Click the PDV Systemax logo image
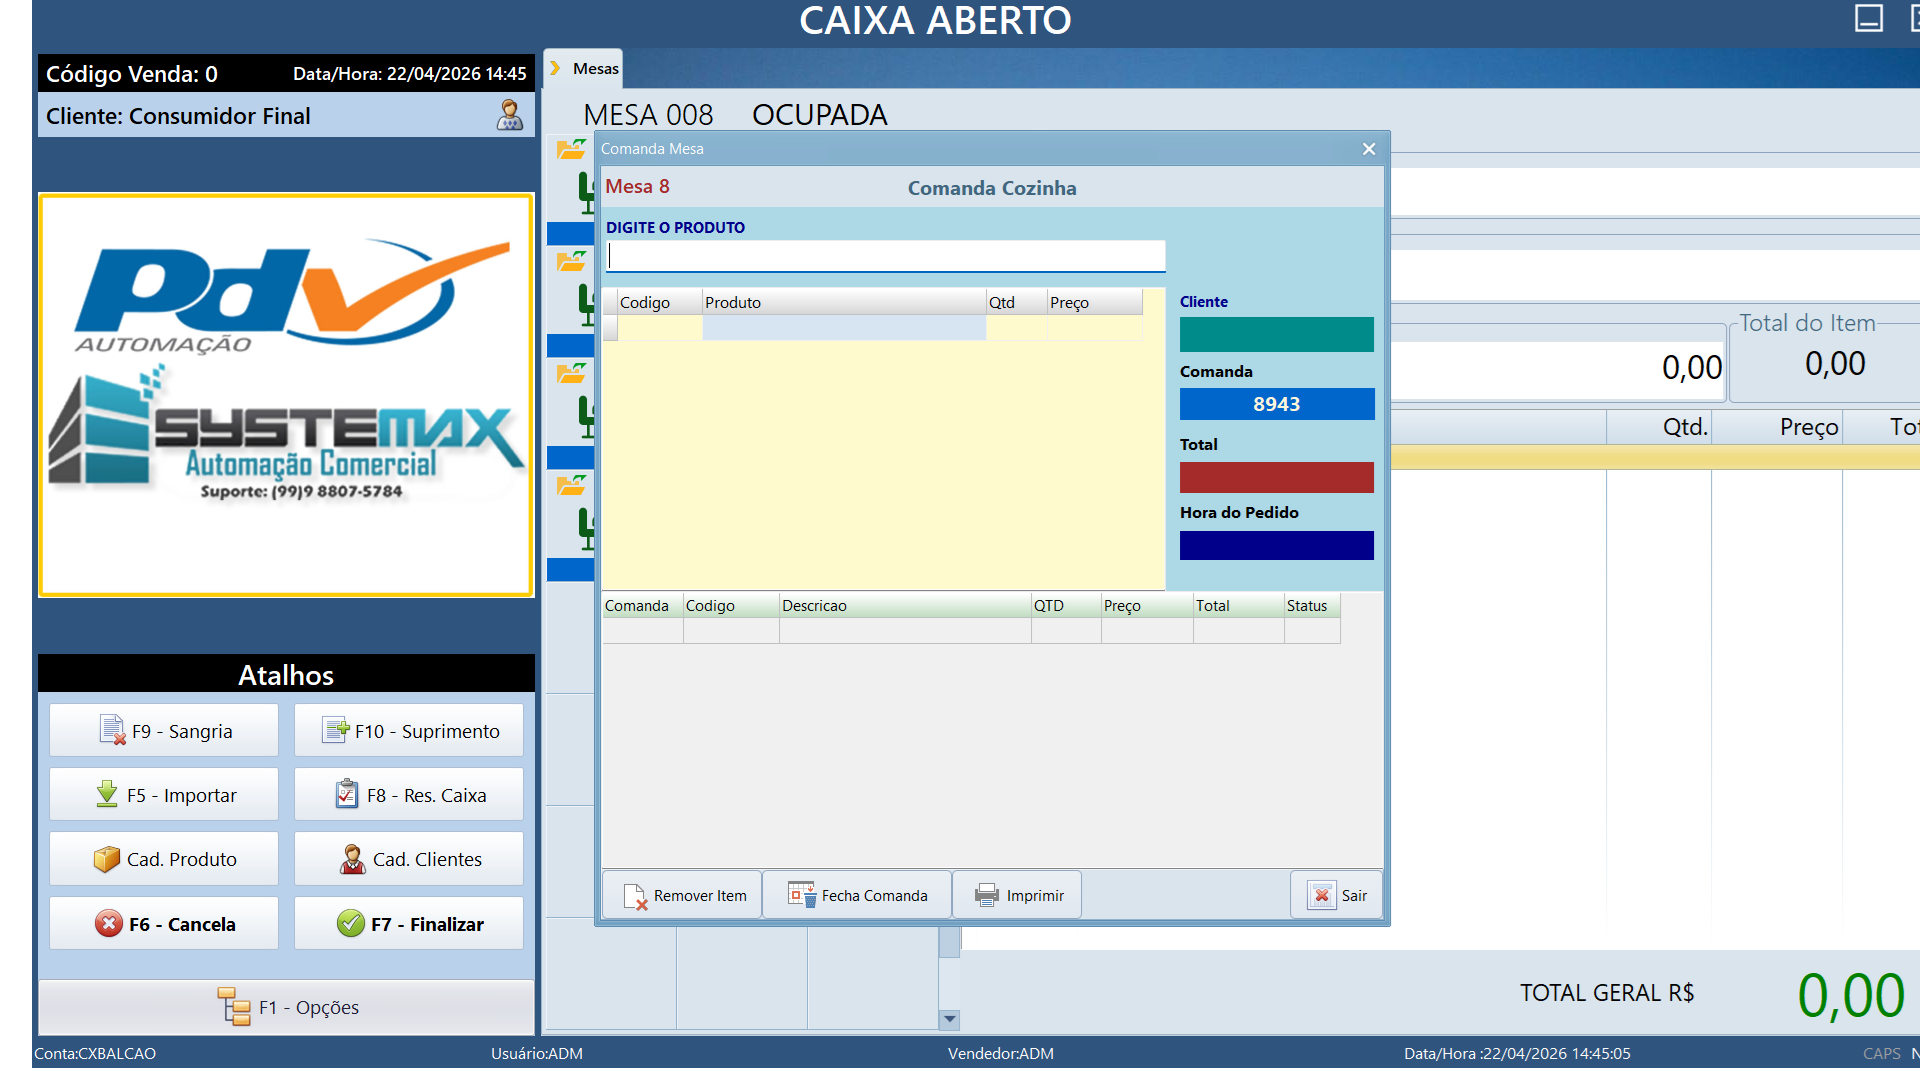 pos(287,395)
